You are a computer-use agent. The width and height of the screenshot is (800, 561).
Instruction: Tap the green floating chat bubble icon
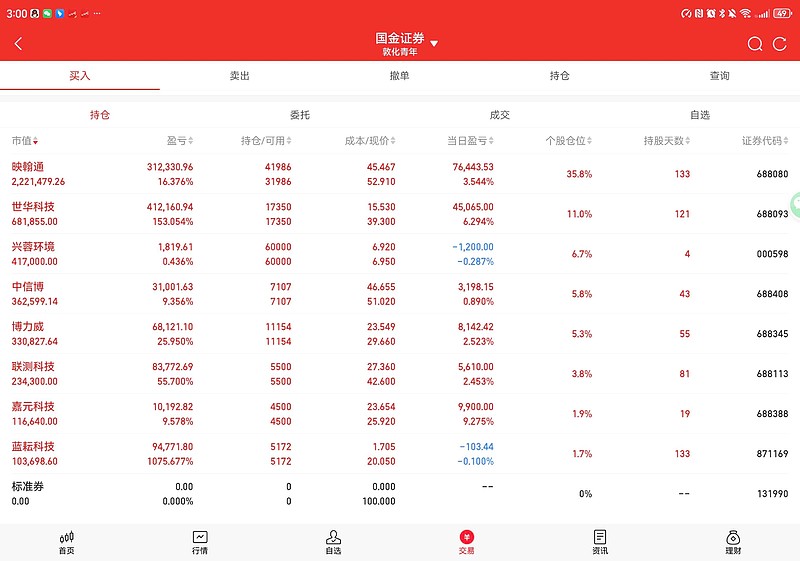[795, 204]
